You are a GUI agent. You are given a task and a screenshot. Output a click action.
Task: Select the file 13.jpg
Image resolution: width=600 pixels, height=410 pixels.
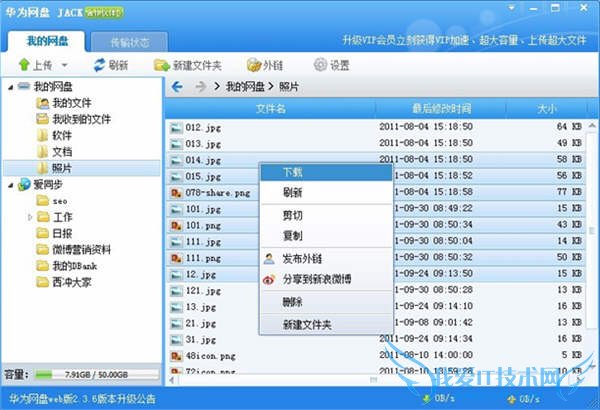(x=201, y=307)
